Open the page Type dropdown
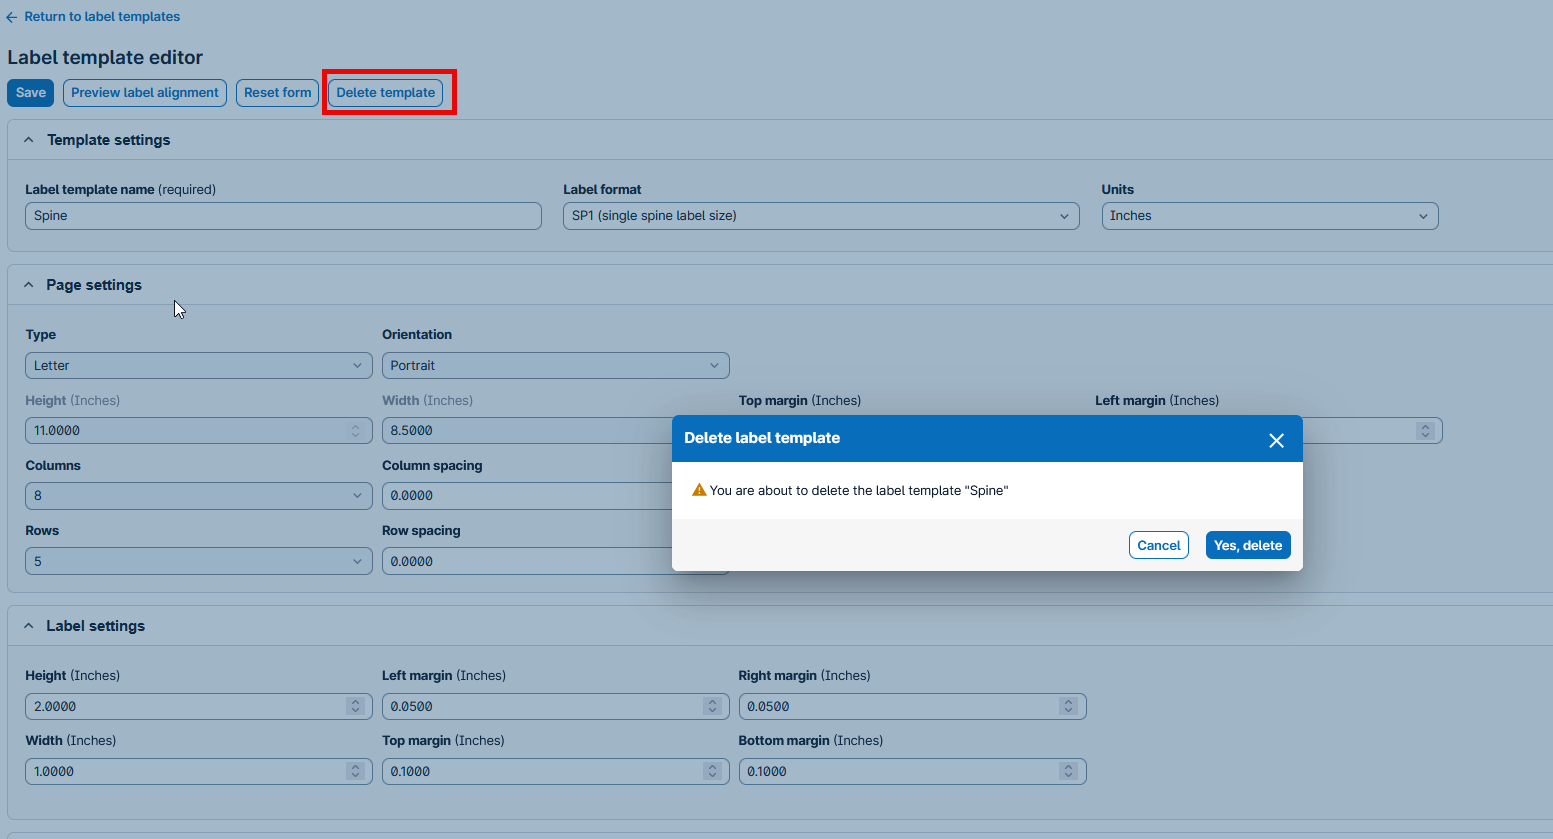 click(x=198, y=366)
